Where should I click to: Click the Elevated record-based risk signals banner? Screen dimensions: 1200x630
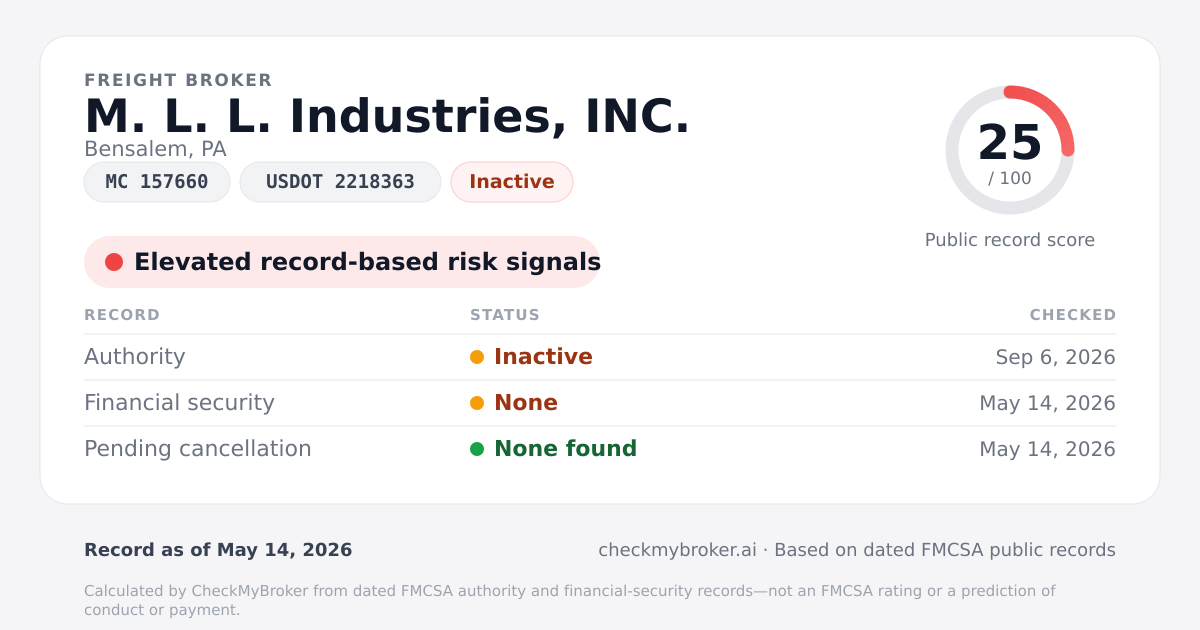click(342, 262)
